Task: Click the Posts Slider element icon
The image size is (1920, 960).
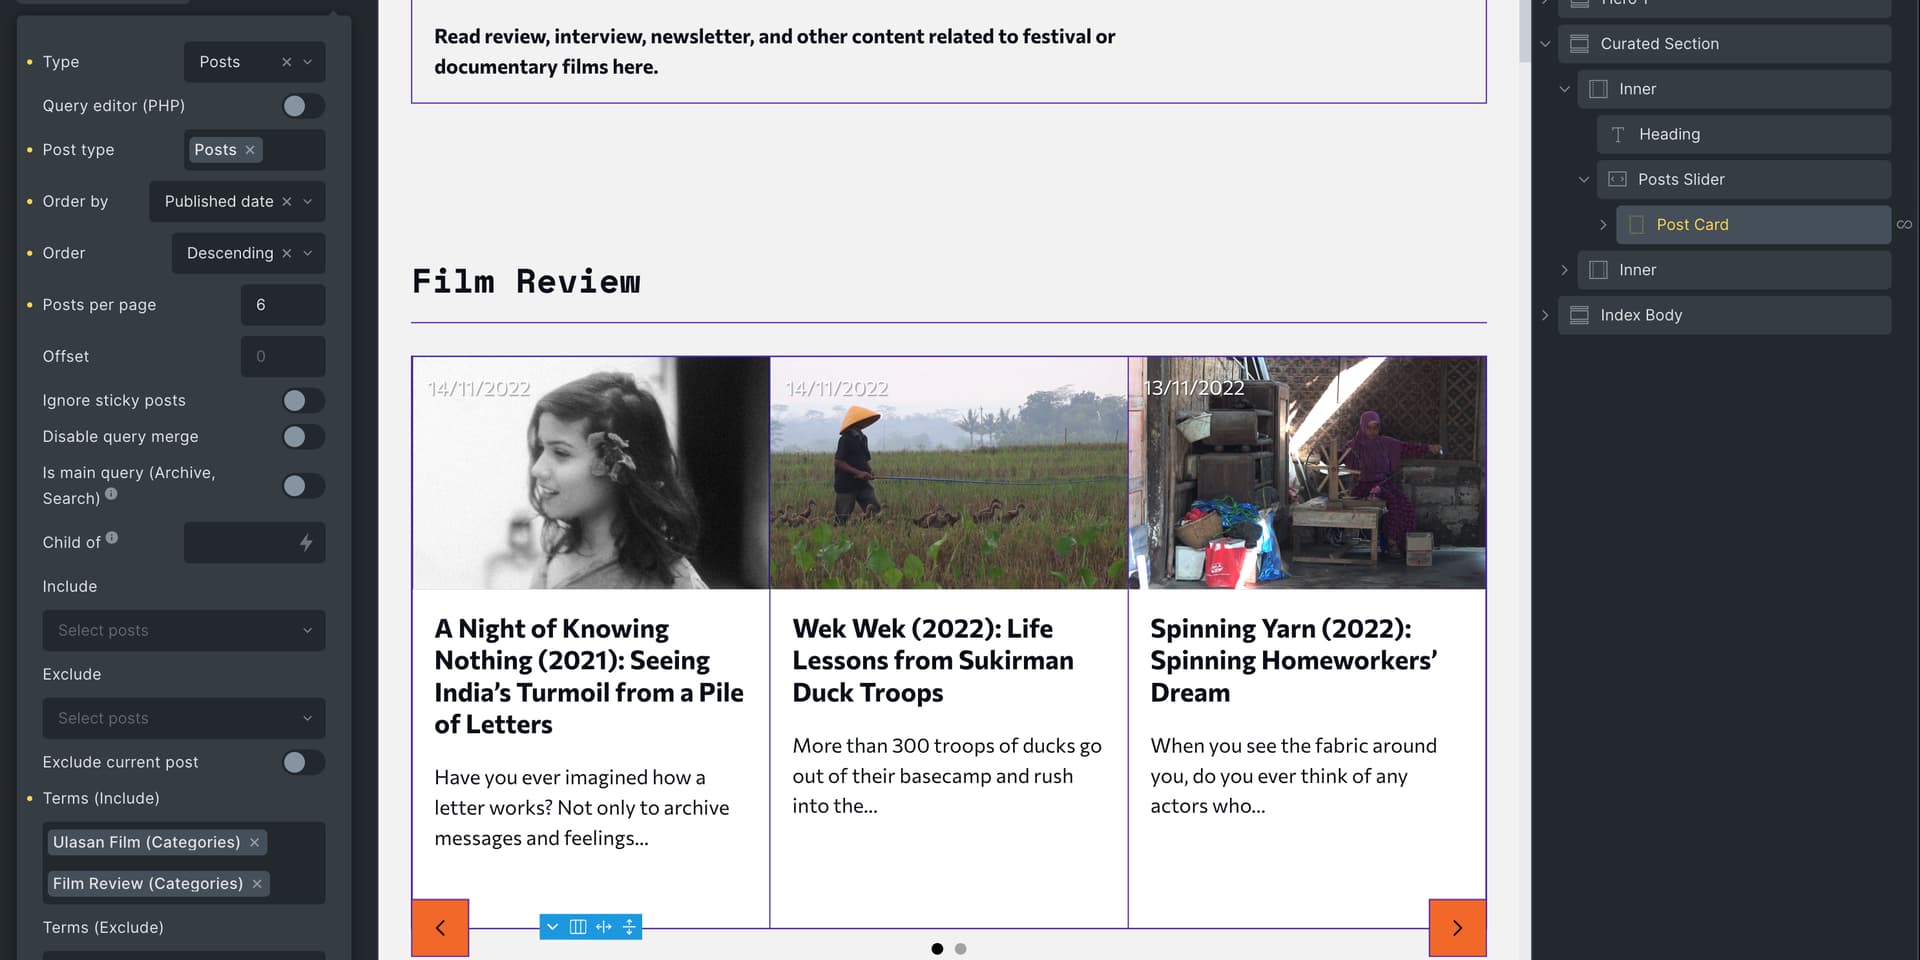Action: coord(1617,179)
